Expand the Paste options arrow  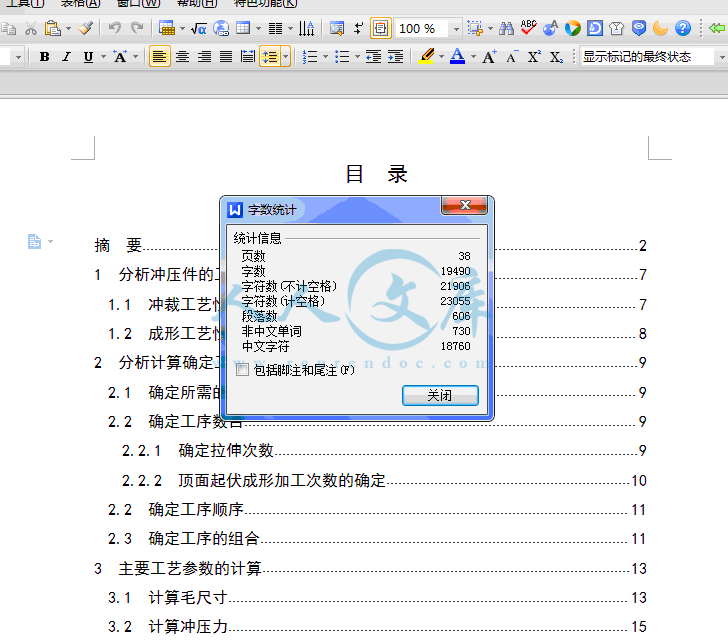point(69,29)
